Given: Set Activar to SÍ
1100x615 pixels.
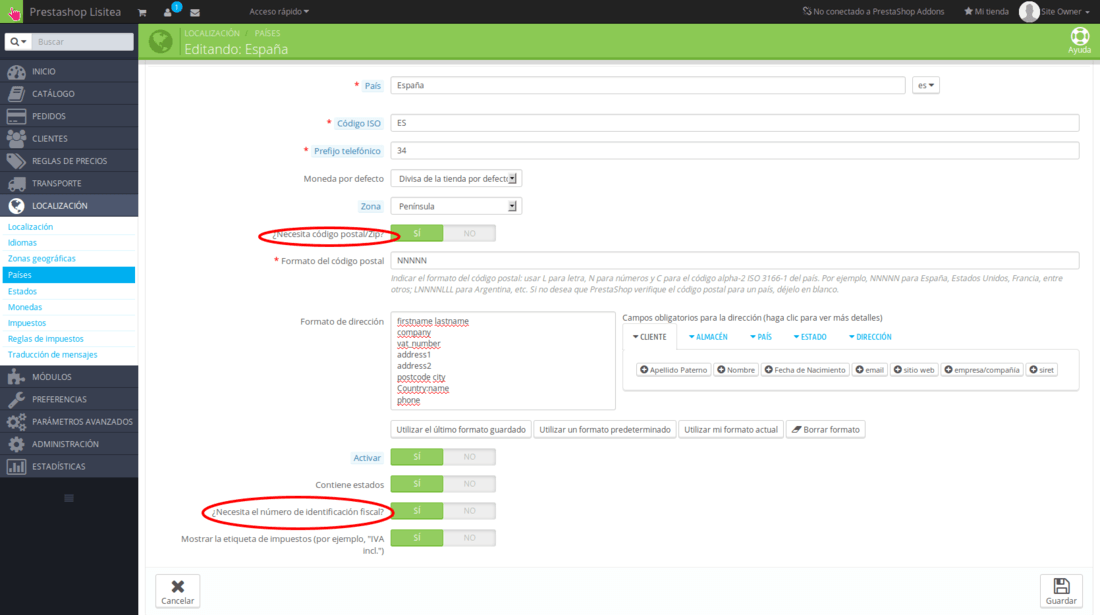Looking at the screenshot, I should [417, 457].
